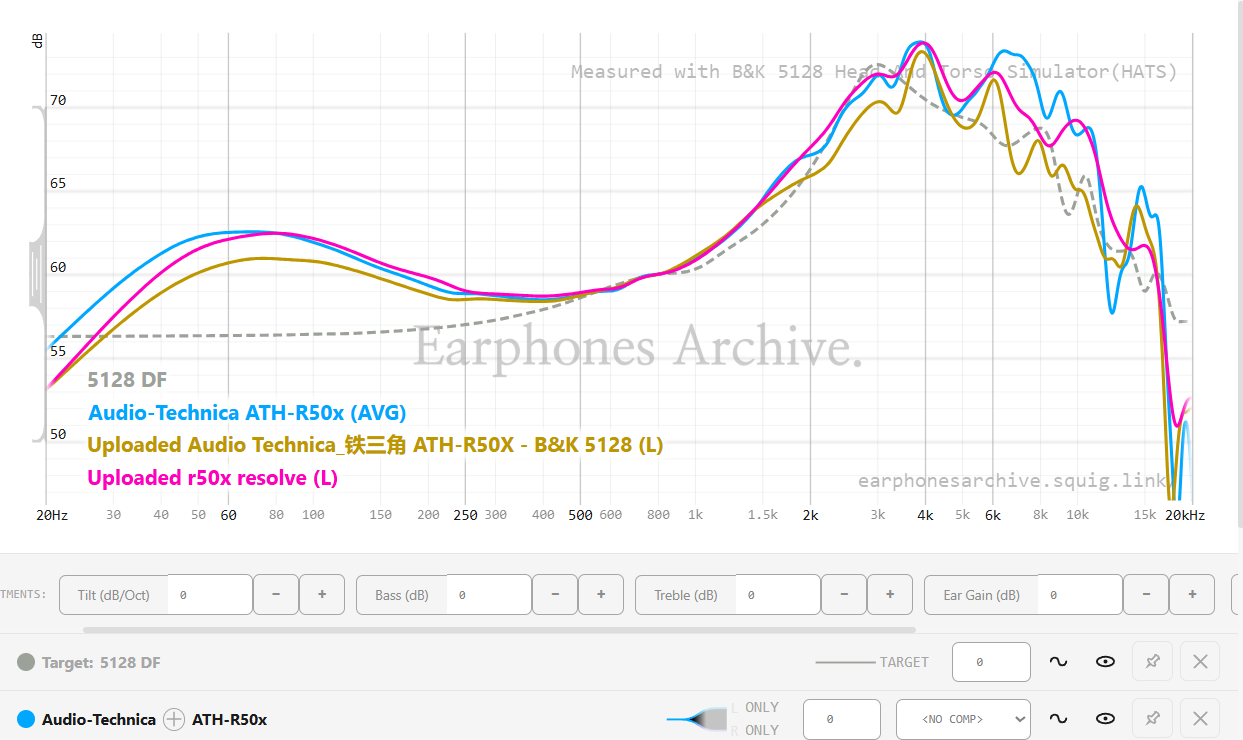Select "Target: 5128 DF" row label
This screenshot has width=1243, height=740.
coord(101,662)
